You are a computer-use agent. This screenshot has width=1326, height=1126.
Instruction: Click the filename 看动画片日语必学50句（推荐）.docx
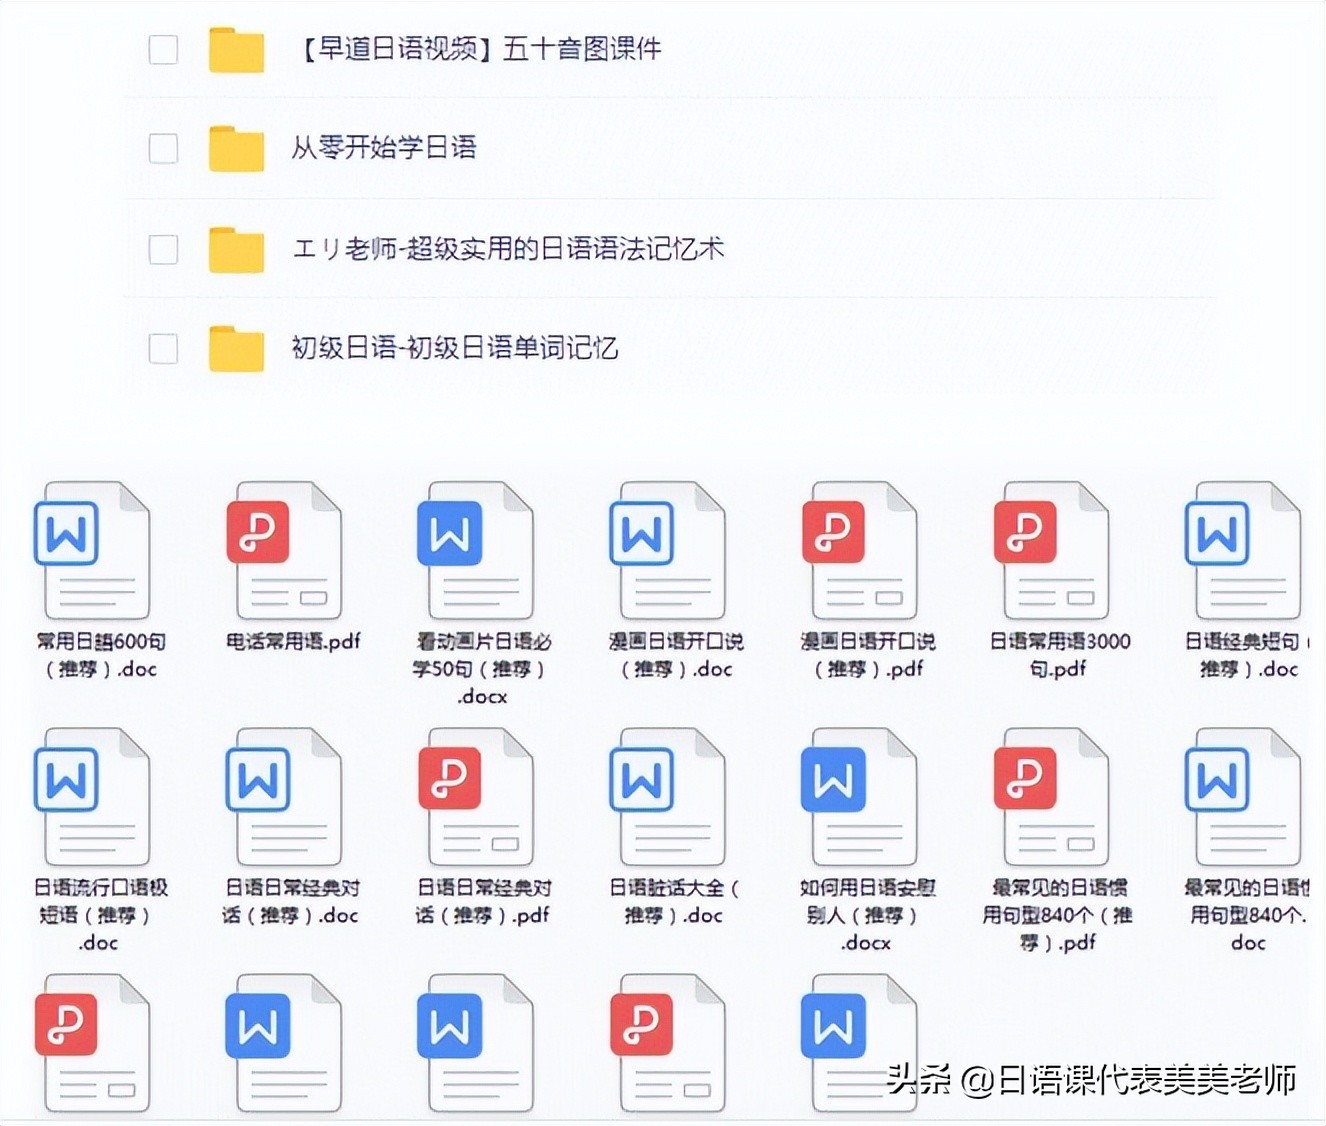coord(480,669)
